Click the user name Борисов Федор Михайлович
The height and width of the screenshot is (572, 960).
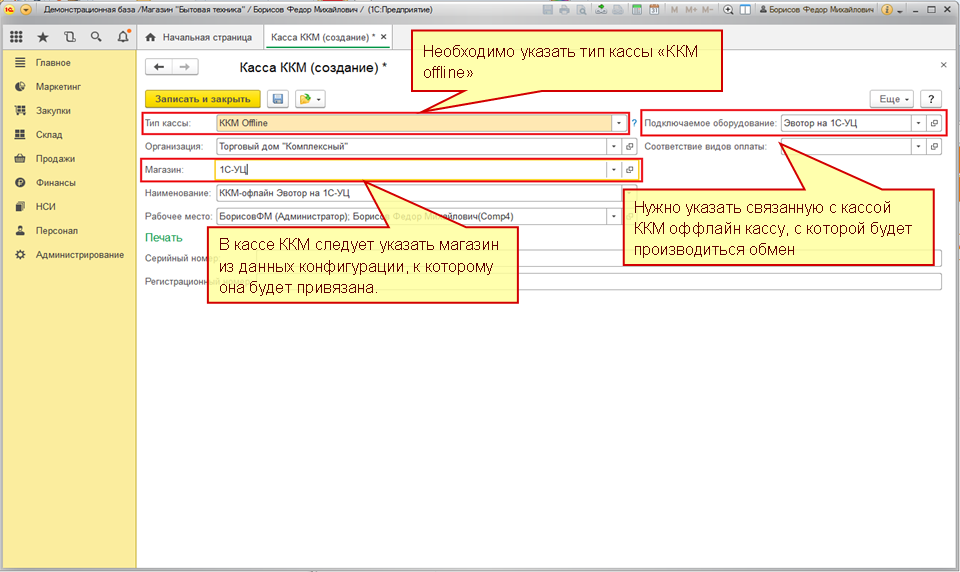pos(817,10)
